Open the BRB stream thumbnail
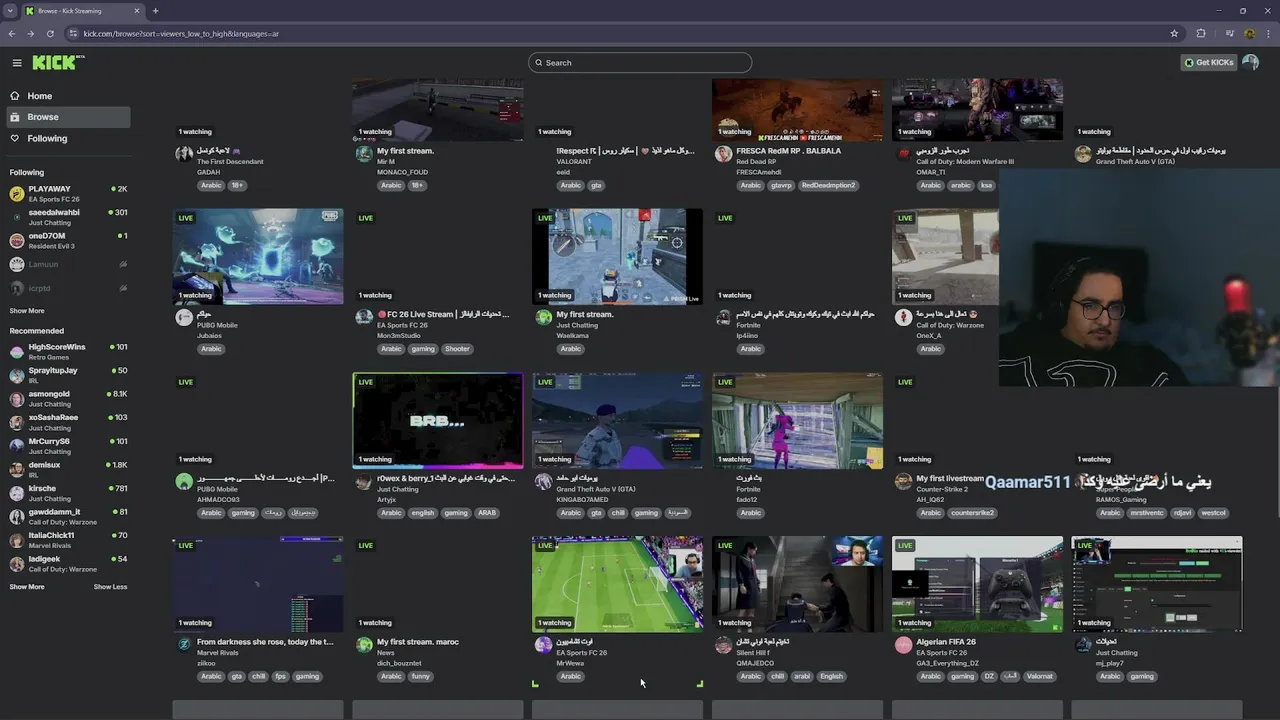The image size is (1280, 720). point(437,421)
